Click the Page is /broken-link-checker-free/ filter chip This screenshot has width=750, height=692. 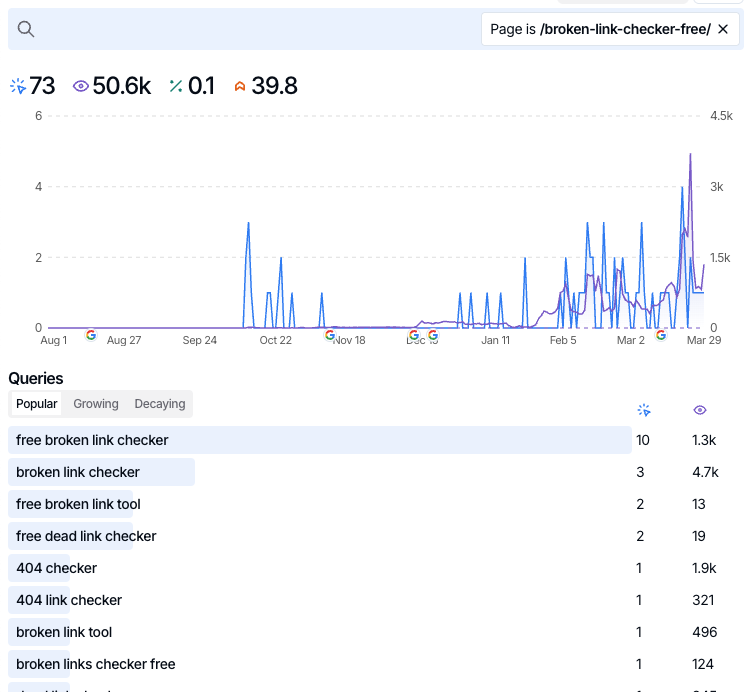click(x=610, y=29)
